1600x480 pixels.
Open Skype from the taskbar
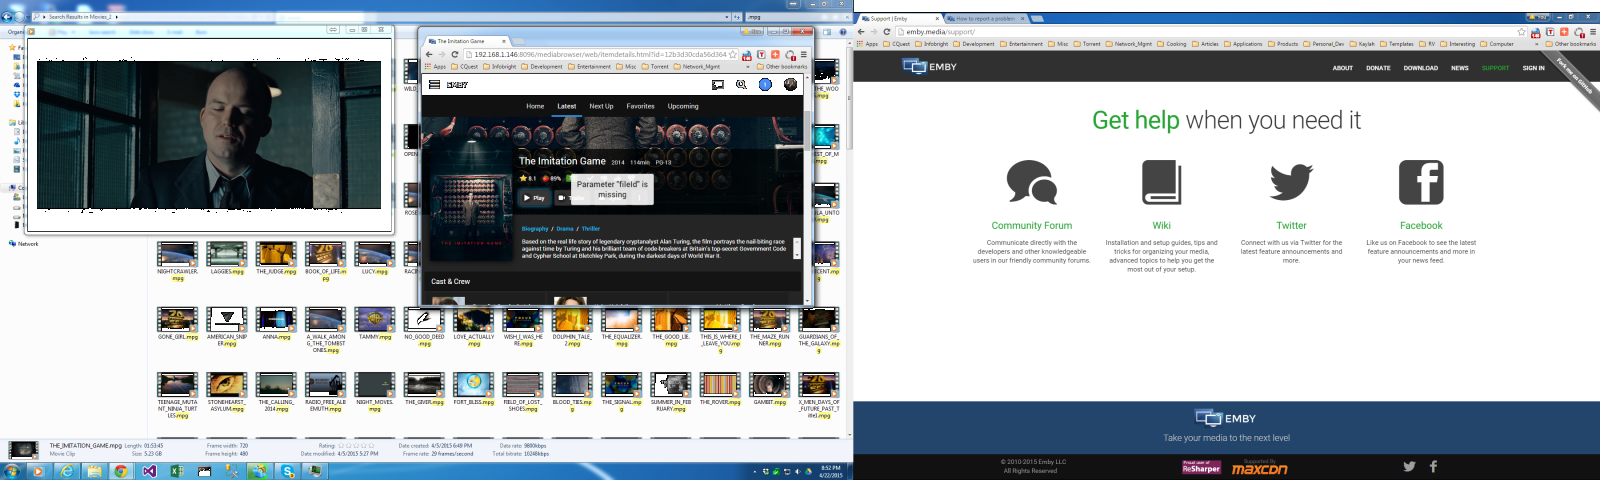tap(288, 471)
